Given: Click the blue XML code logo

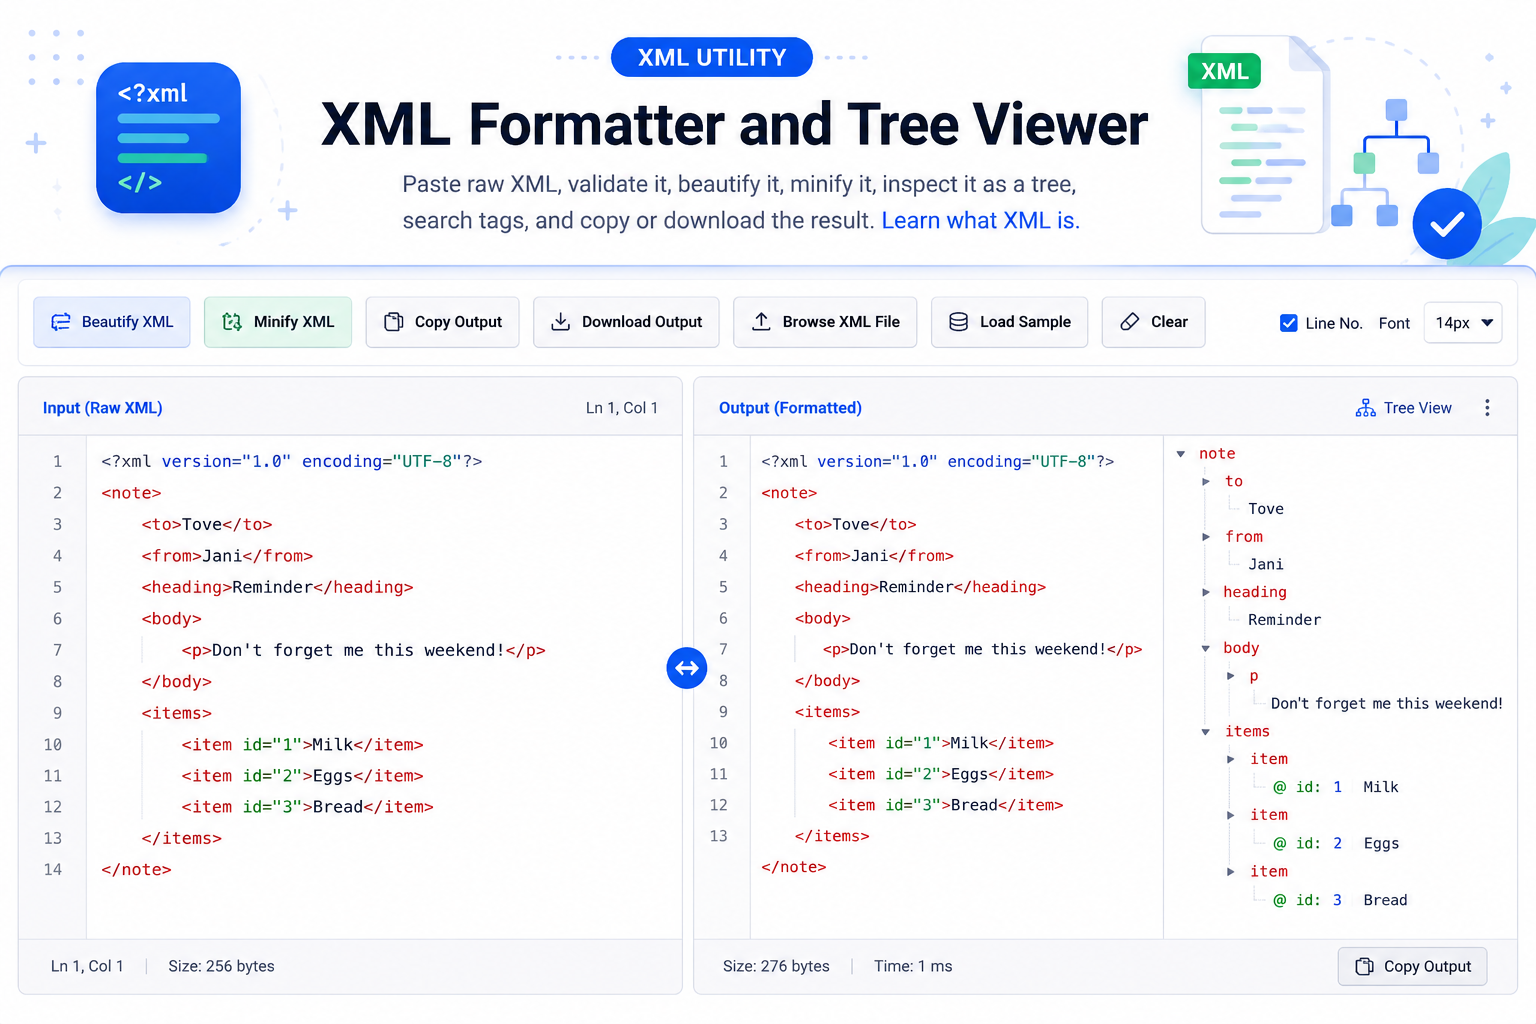Looking at the screenshot, I should coord(168,138).
